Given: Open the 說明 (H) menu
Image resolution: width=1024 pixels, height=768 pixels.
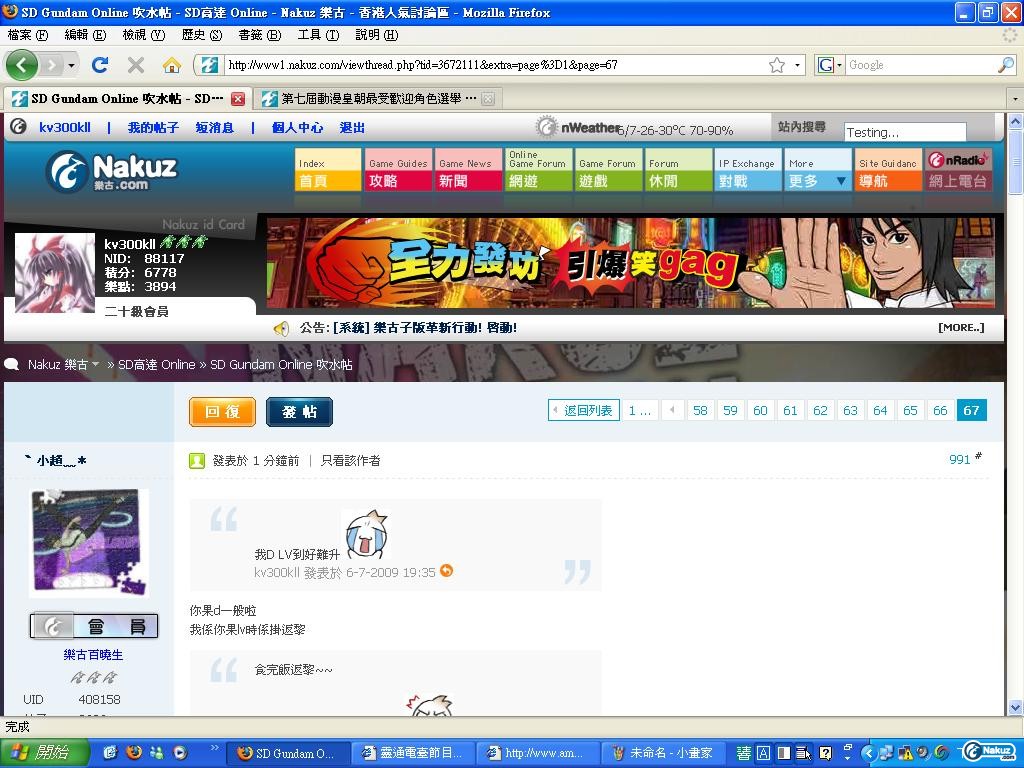Looking at the screenshot, I should point(376,35).
